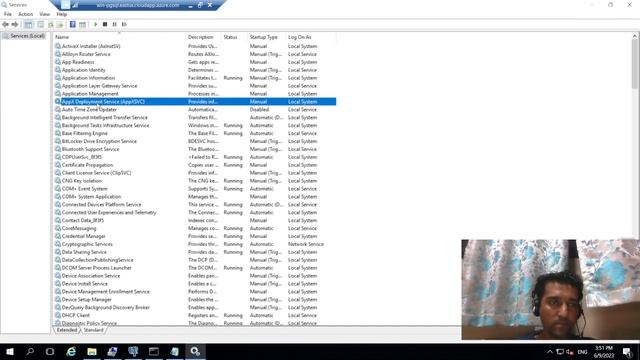
Task: Click the pin icon on the remote connection bar
Action: [66, 5]
